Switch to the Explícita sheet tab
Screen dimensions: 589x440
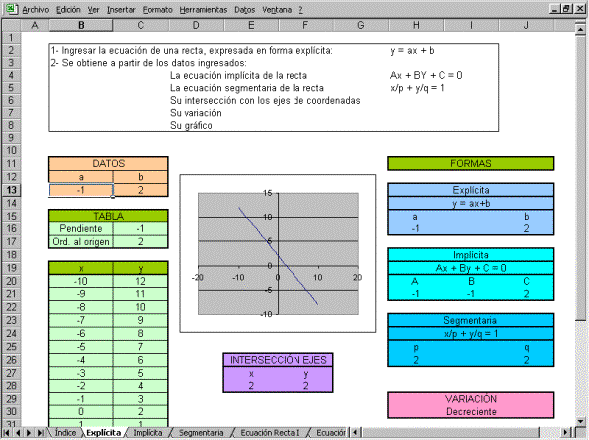coord(104,432)
